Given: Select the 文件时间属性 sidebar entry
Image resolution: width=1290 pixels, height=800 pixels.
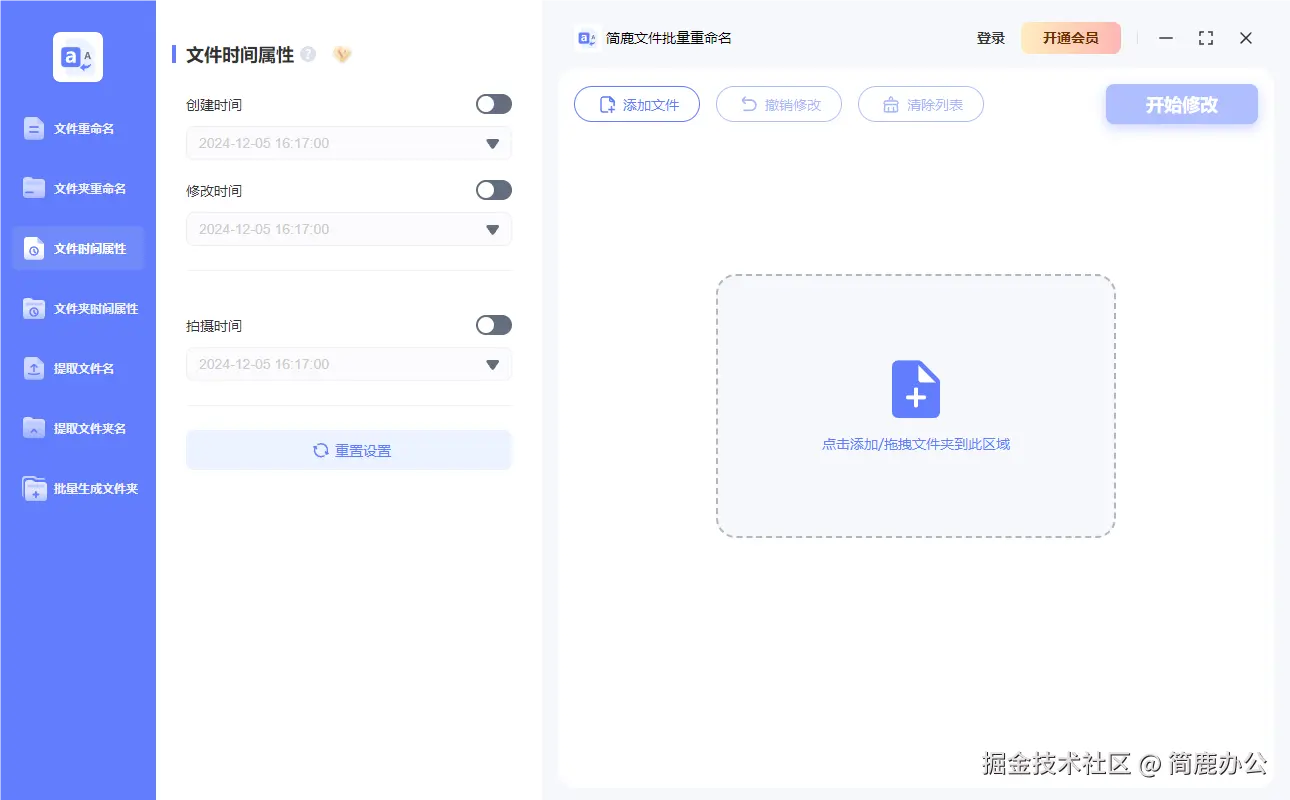Looking at the screenshot, I should [x=78, y=248].
